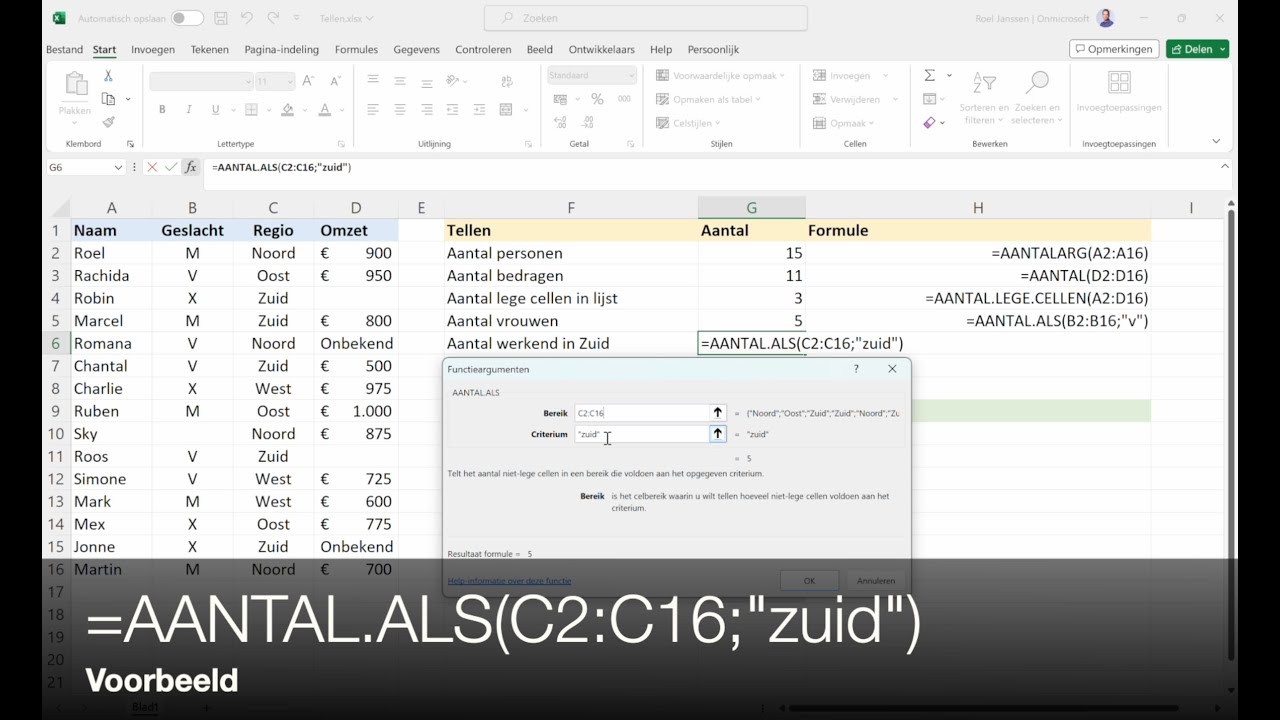Image resolution: width=1280 pixels, height=720 pixels.
Task: Close the Functieargumenten dialog
Action: pyautogui.click(x=892, y=369)
